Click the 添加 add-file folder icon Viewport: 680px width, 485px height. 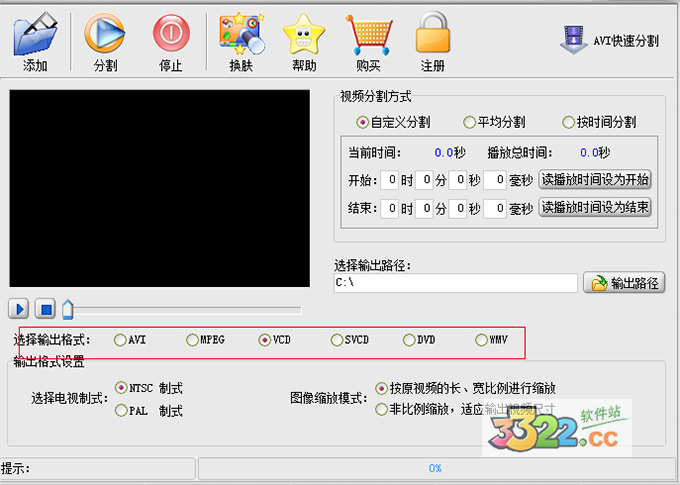point(36,34)
